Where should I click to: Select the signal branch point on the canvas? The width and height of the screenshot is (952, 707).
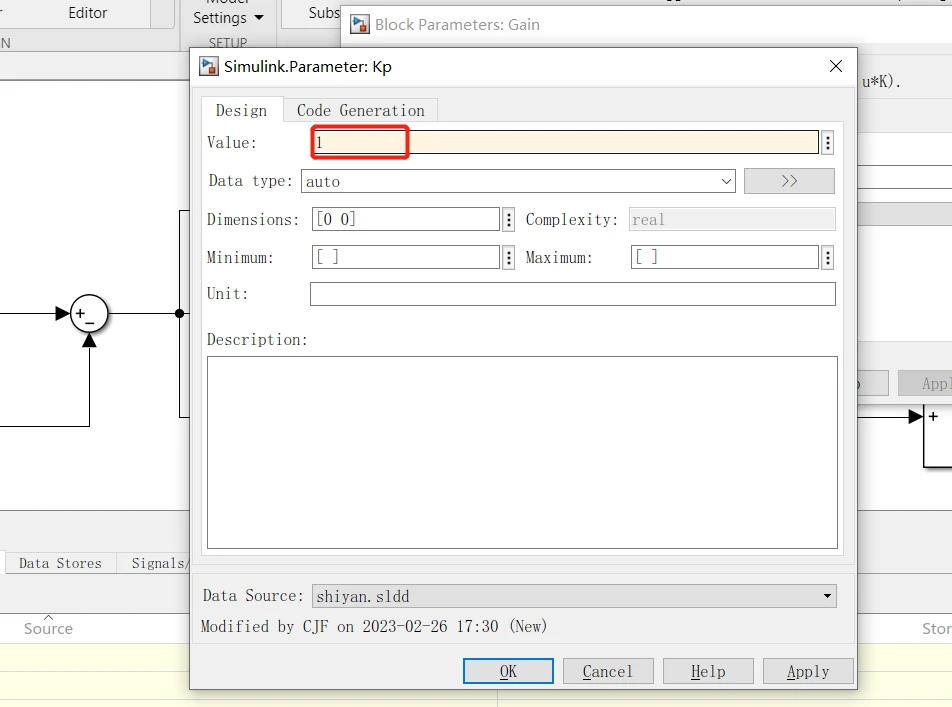[179, 313]
